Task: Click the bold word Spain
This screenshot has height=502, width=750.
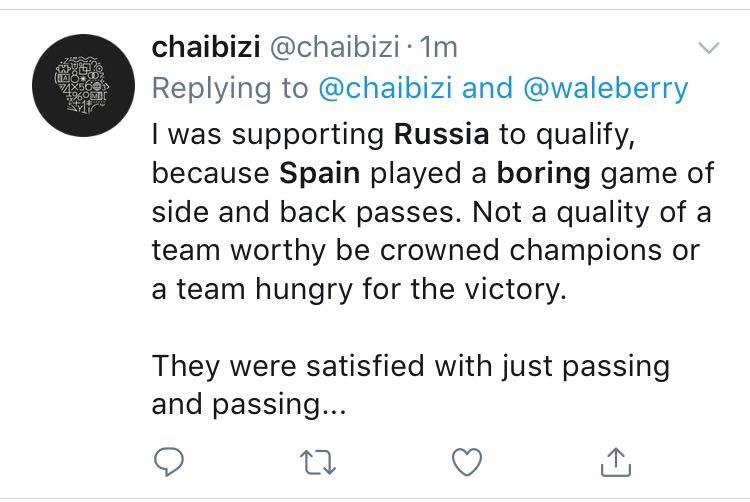Action: [319, 174]
